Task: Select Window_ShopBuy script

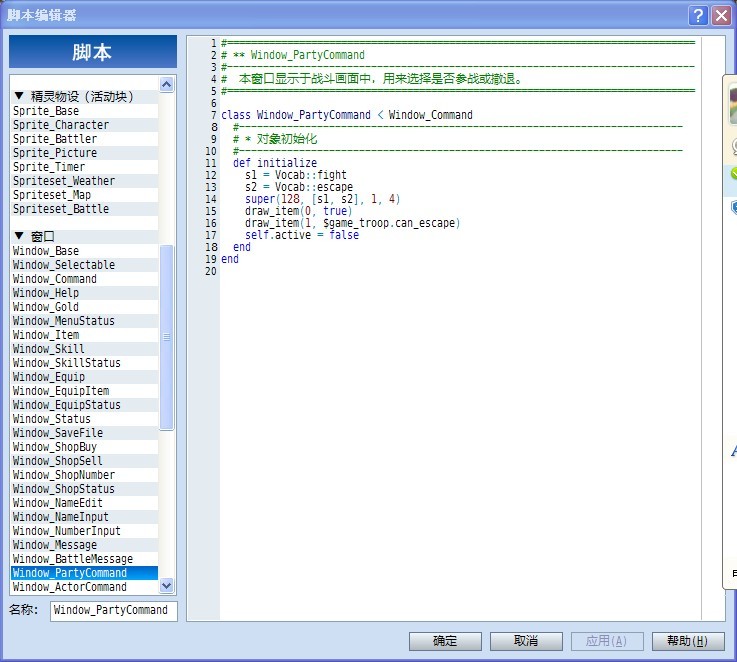Action: coord(85,447)
